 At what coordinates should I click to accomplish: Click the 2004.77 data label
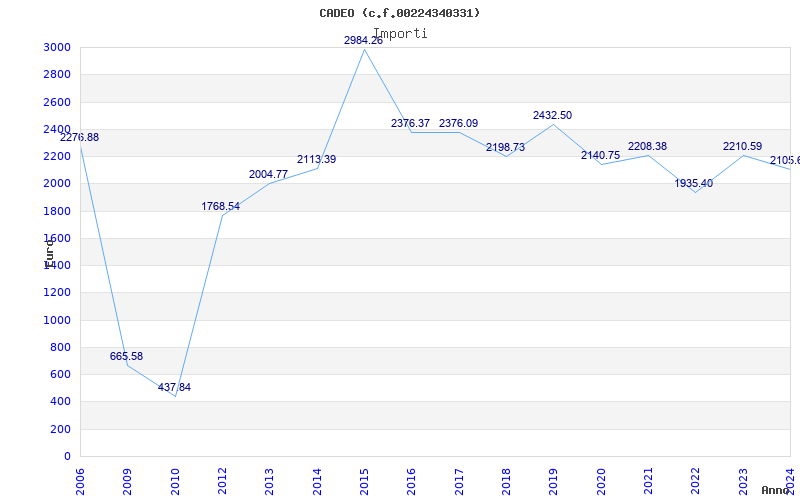(268, 174)
